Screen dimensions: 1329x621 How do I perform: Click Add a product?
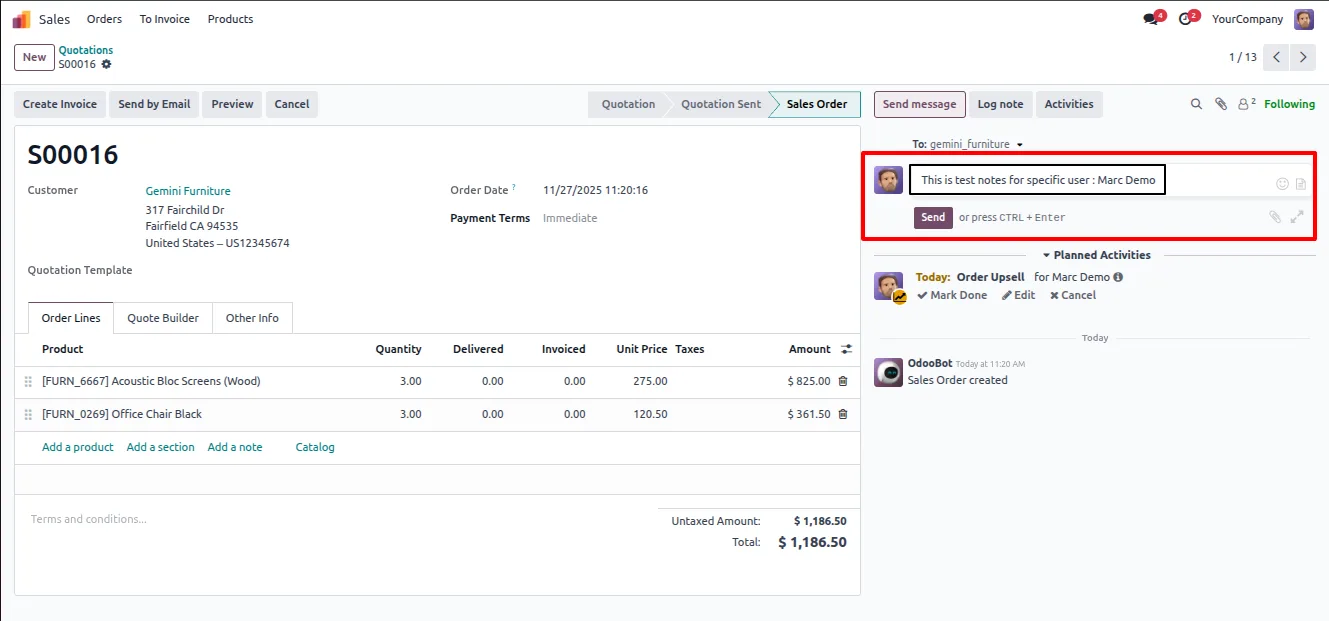(x=78, y=447)
